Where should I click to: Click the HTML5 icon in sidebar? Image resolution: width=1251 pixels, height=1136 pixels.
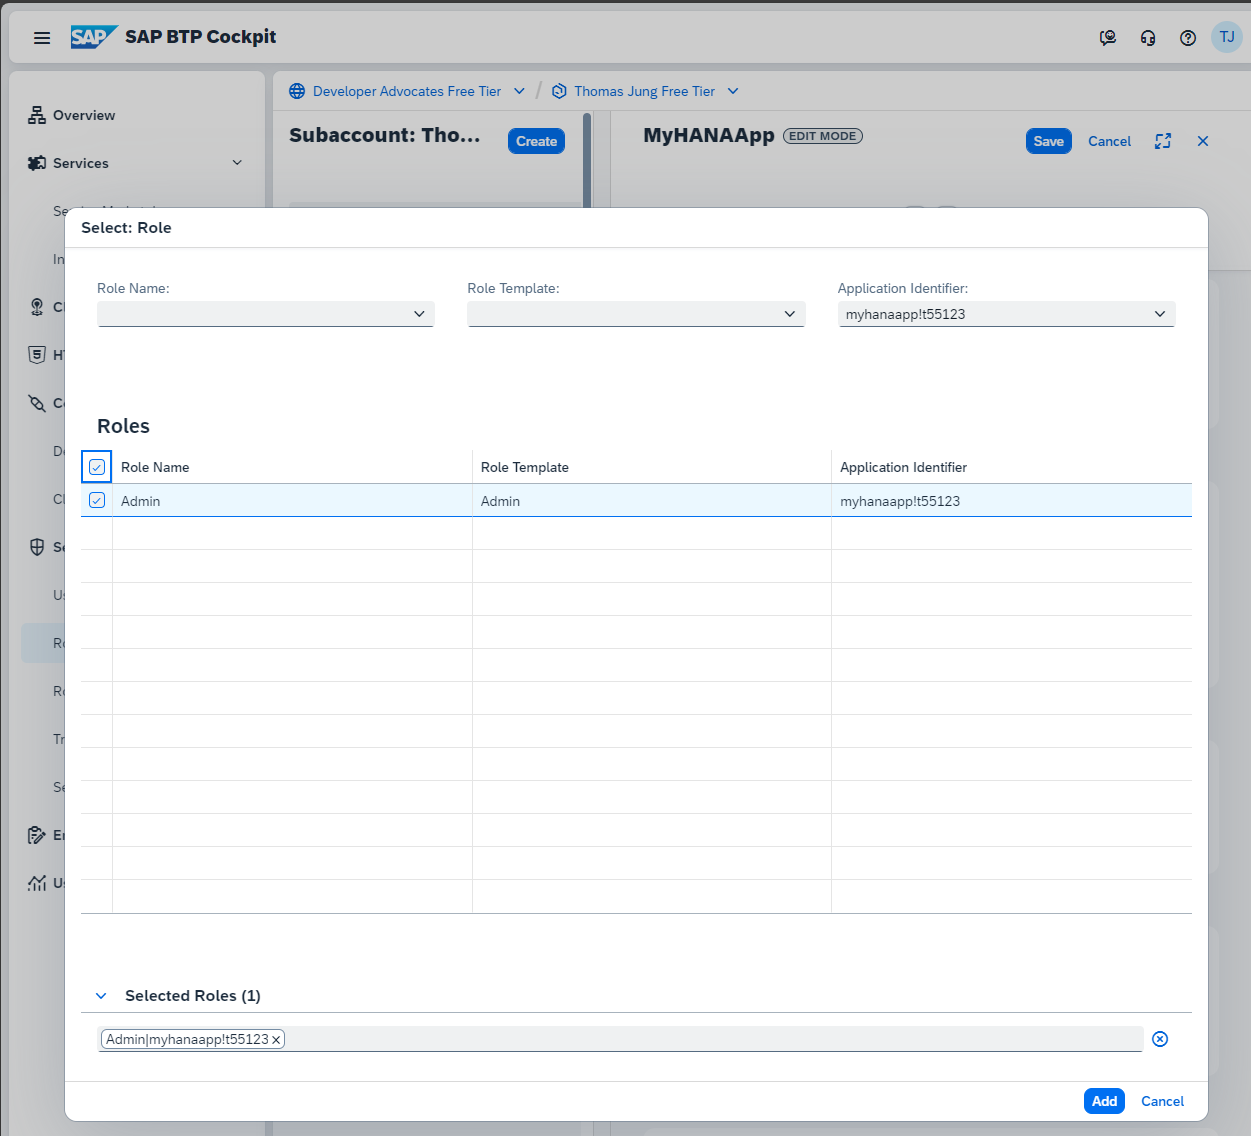(x=37, y=355)
